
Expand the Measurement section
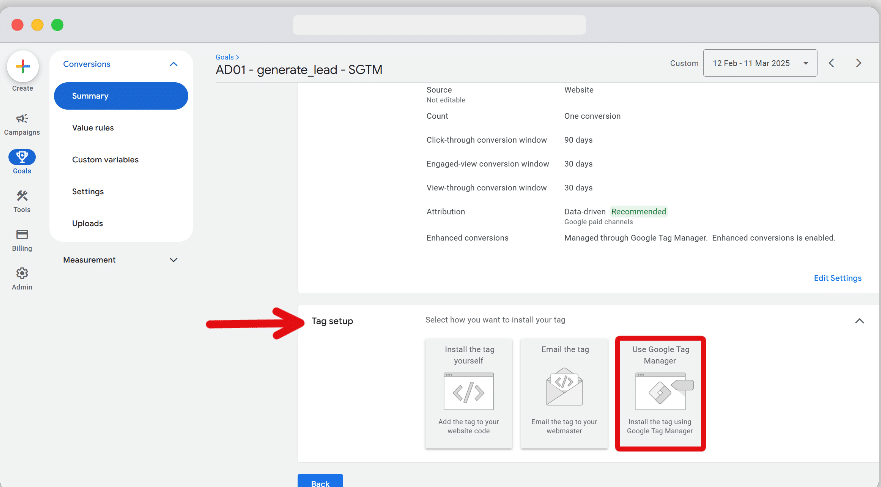[174, 260]
